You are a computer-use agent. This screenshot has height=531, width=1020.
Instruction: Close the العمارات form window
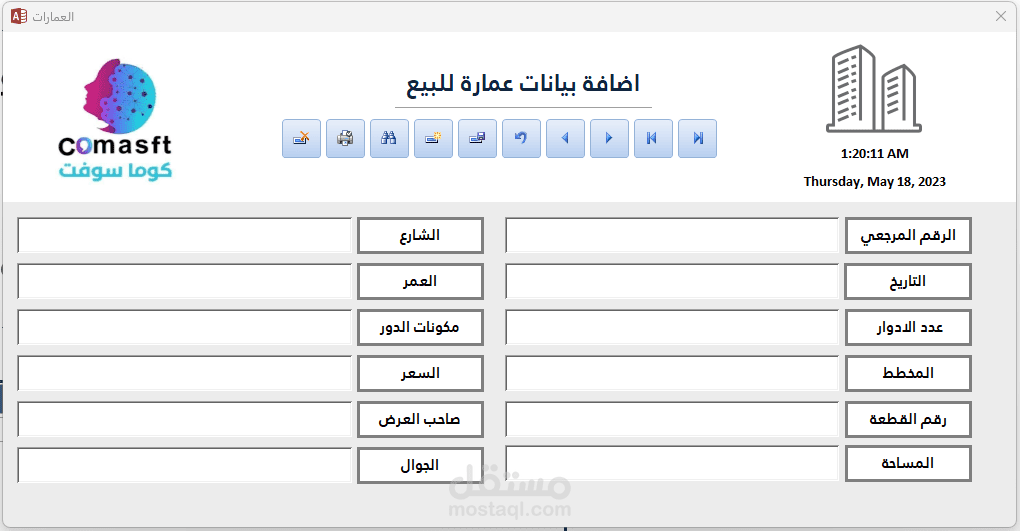coord(1001,16)
